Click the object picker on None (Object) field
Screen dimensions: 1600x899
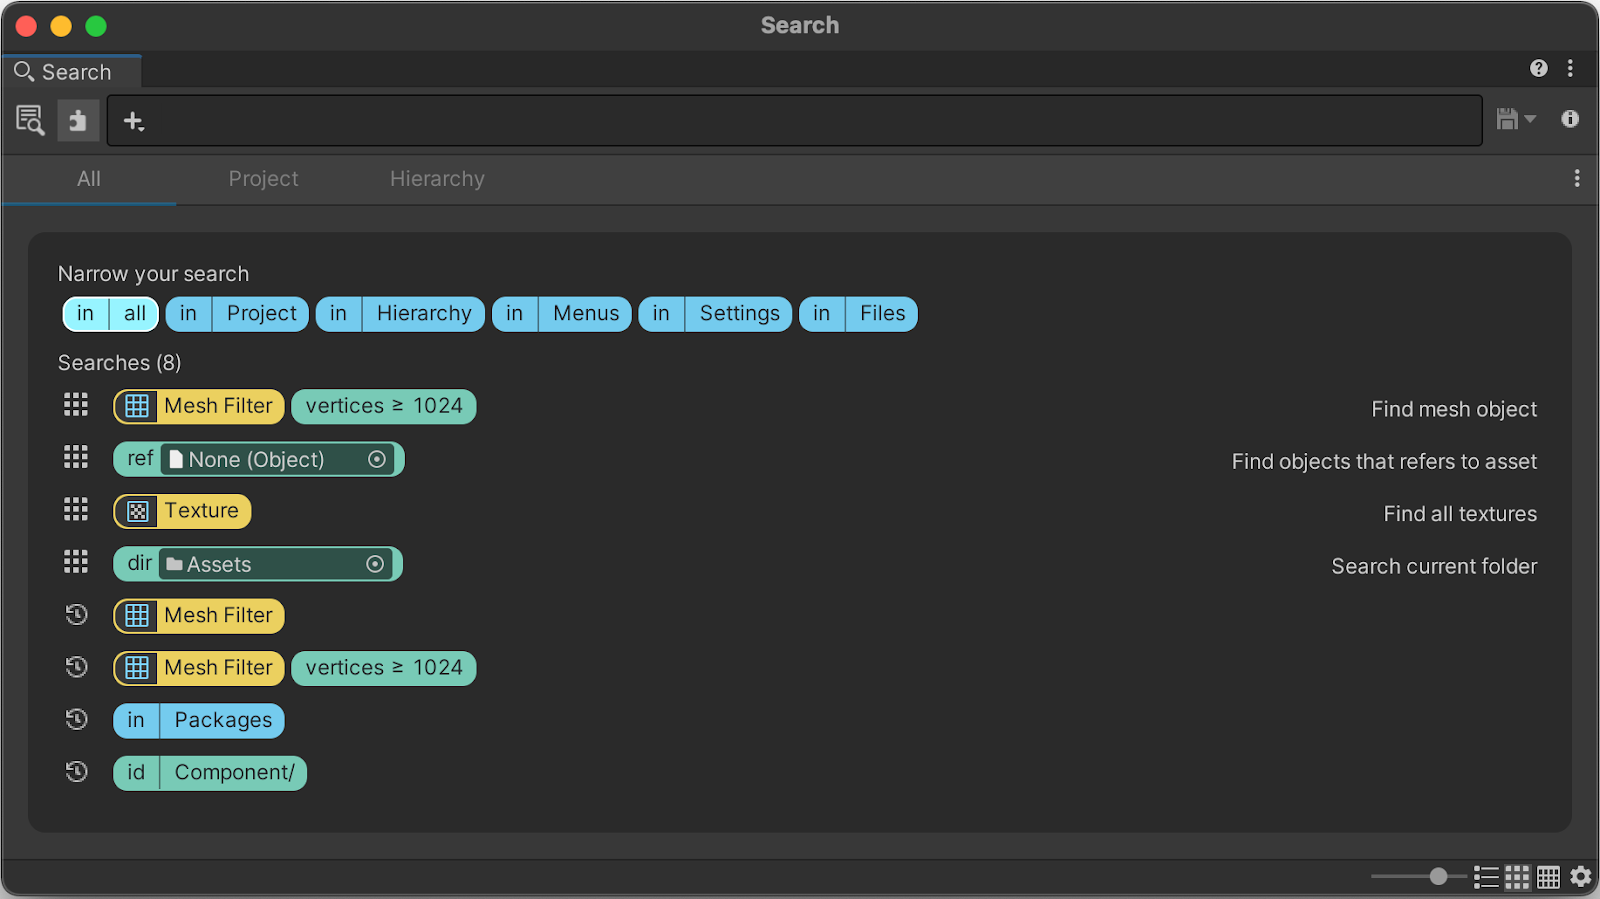[x=377, y=459]
